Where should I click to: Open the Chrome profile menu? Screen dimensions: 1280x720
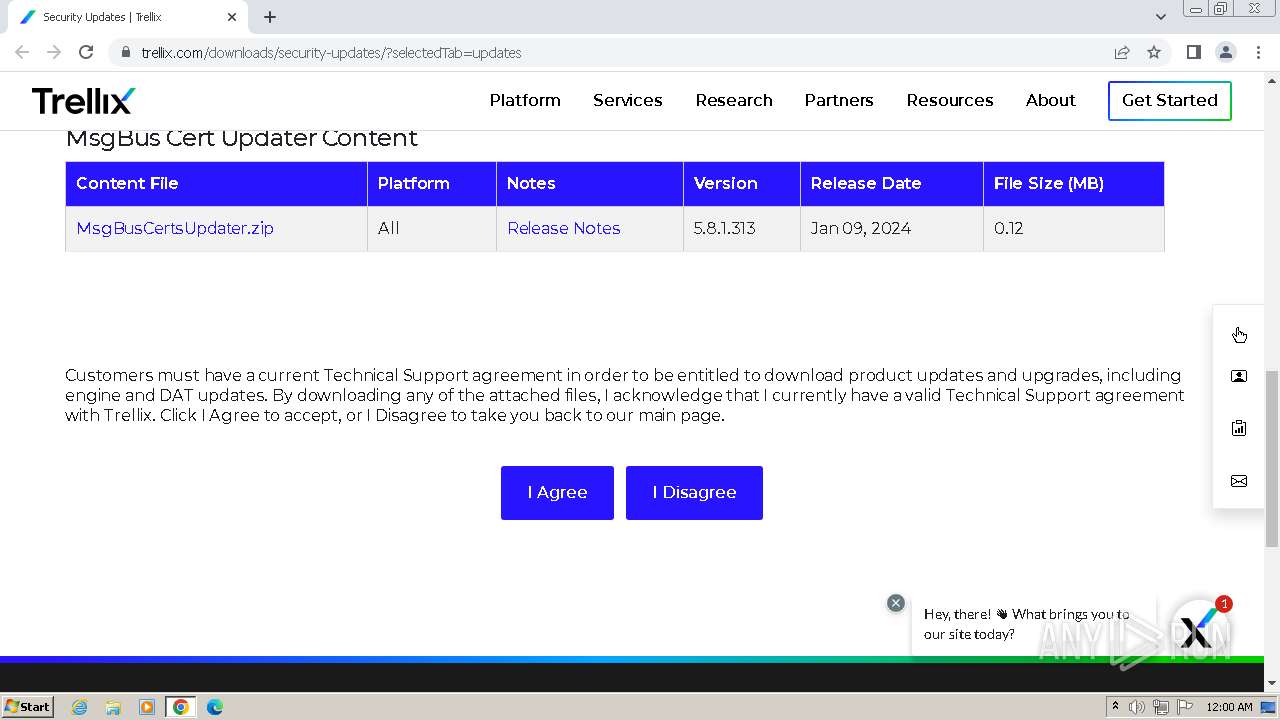[x=1225, y=52]
